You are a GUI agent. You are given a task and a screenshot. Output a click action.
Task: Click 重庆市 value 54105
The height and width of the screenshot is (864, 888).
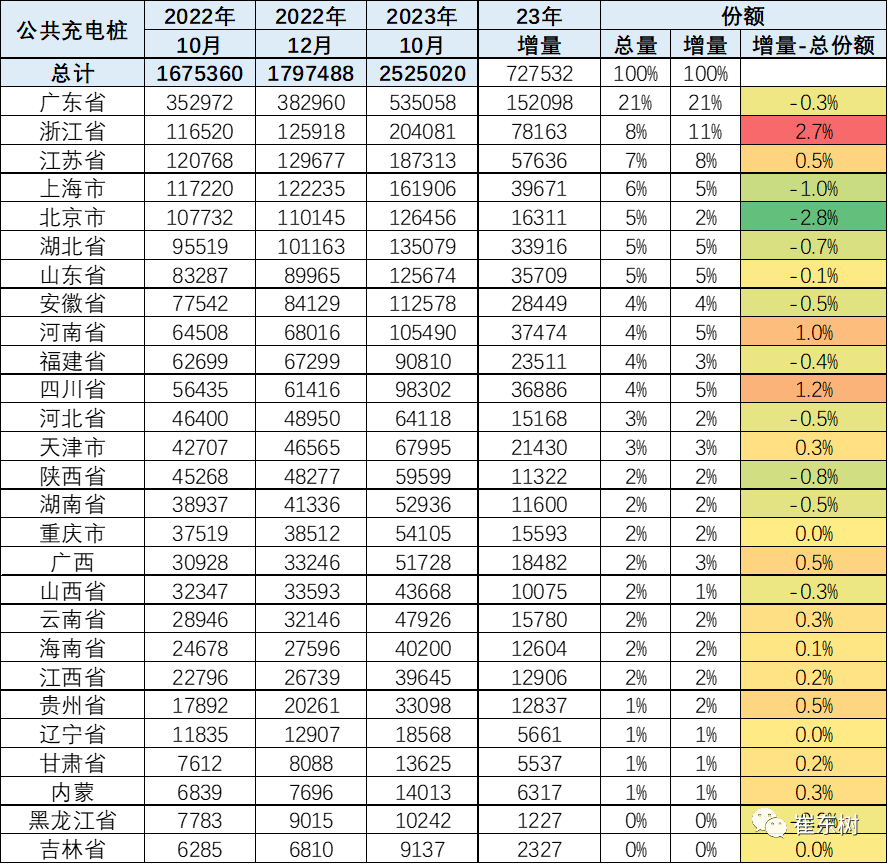tap(422, 533)
